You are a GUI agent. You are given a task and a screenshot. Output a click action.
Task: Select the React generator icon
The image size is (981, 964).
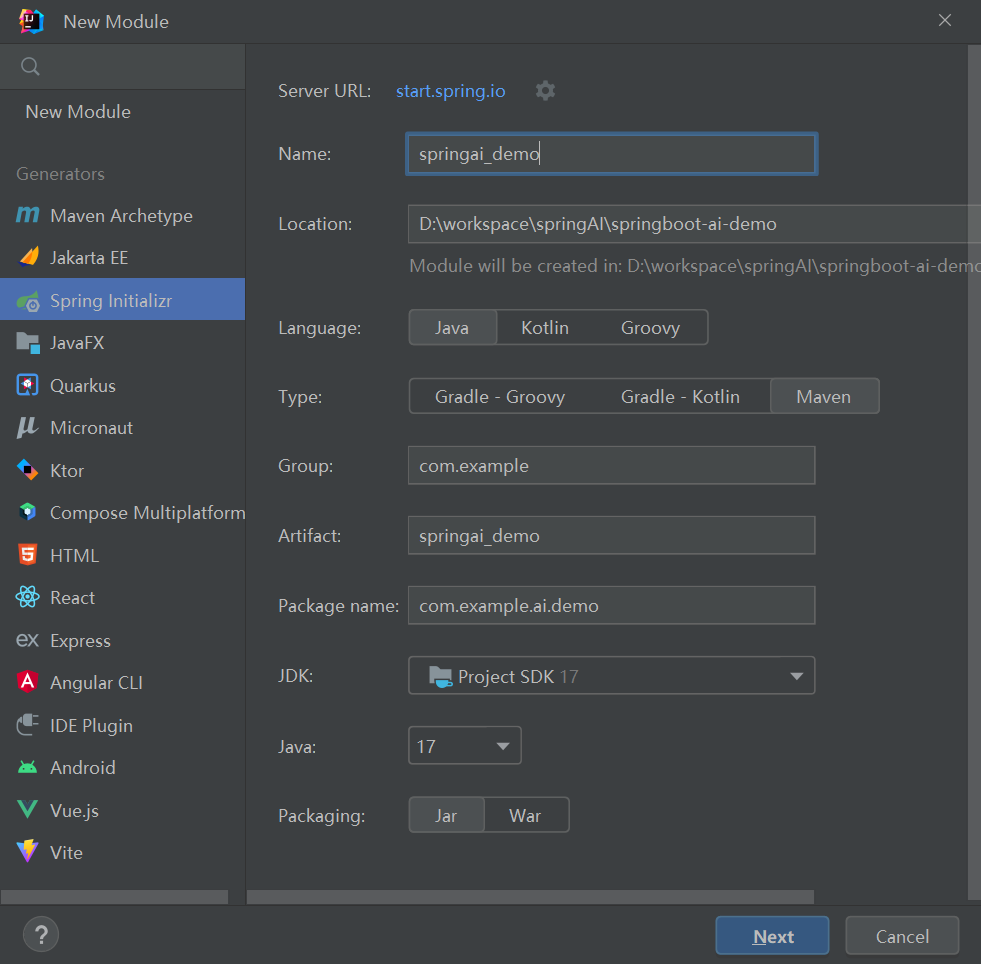[28, 598]
